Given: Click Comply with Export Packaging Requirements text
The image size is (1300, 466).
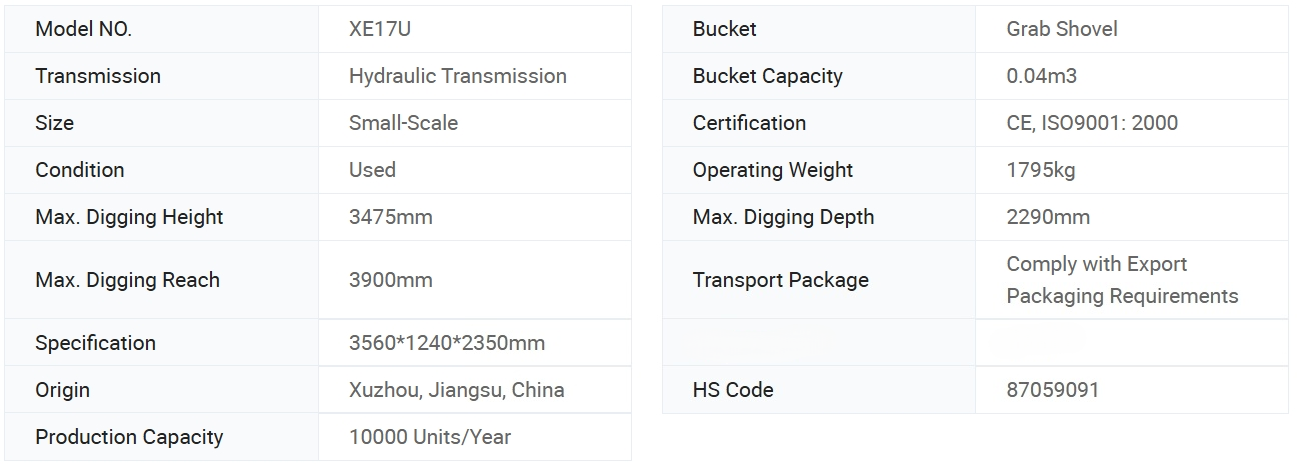Looking at the screenshot, I should (1121, 280).
